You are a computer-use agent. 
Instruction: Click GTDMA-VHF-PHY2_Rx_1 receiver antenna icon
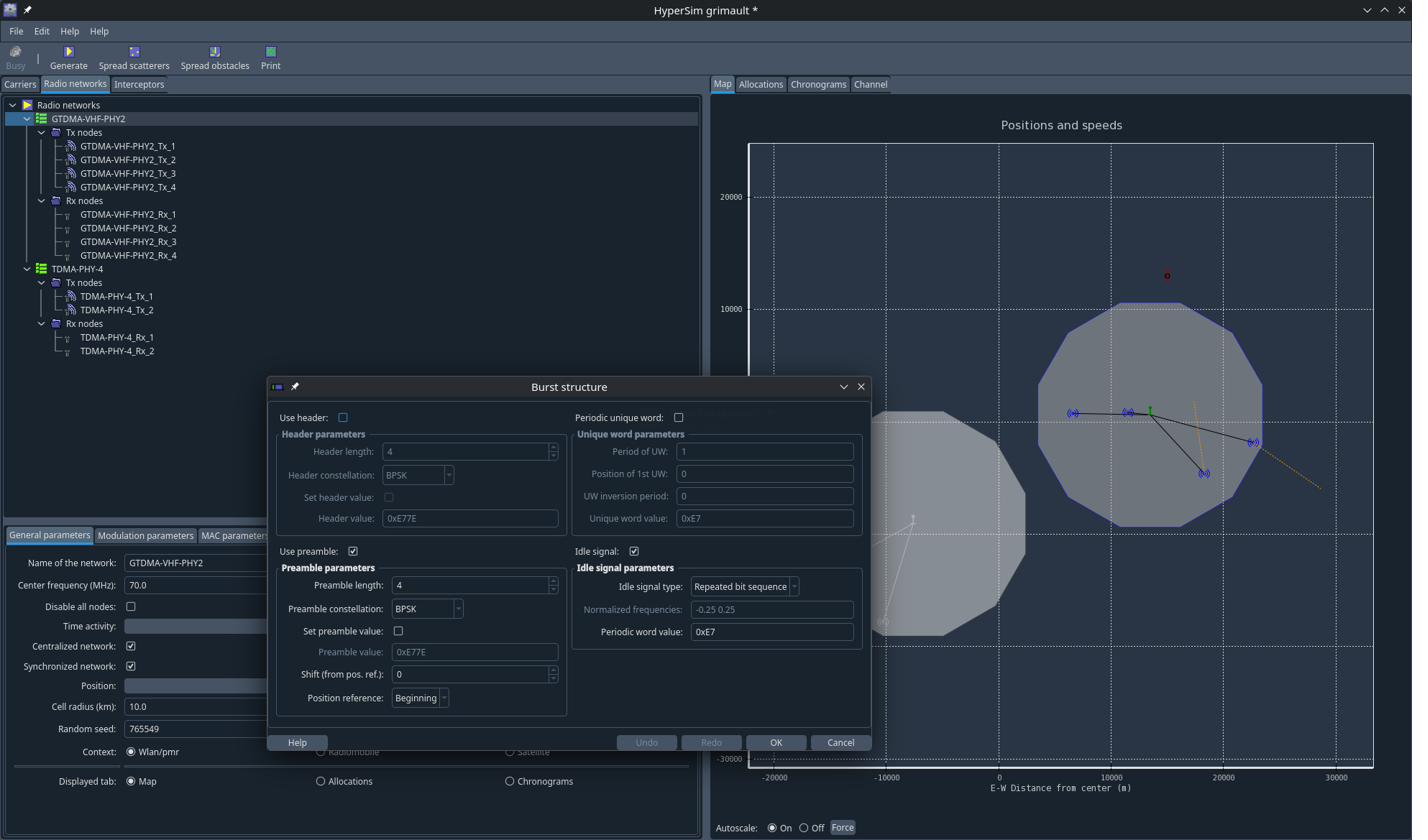tap(68, 215)
